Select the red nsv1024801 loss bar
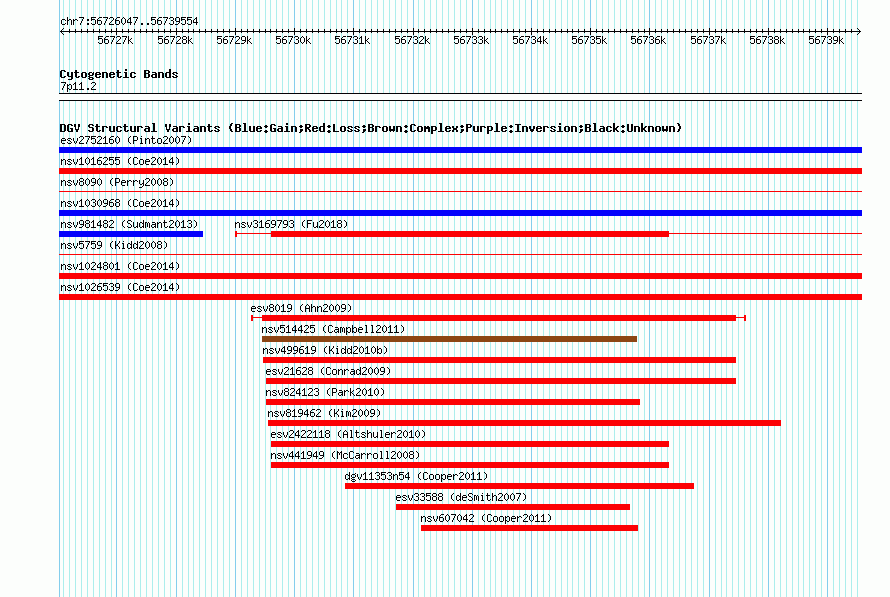This screenshot has height=597, width=890. click(460, 276)
